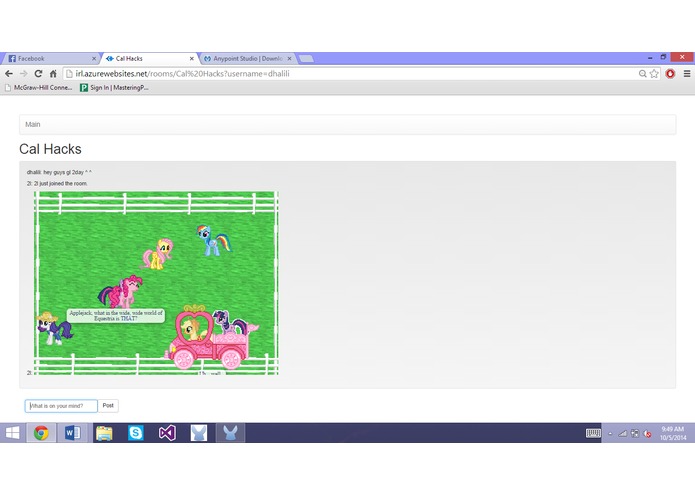Bookmark this page with the star icon
The height and width of the screenshot is (494, 695).
click(654, 74)
